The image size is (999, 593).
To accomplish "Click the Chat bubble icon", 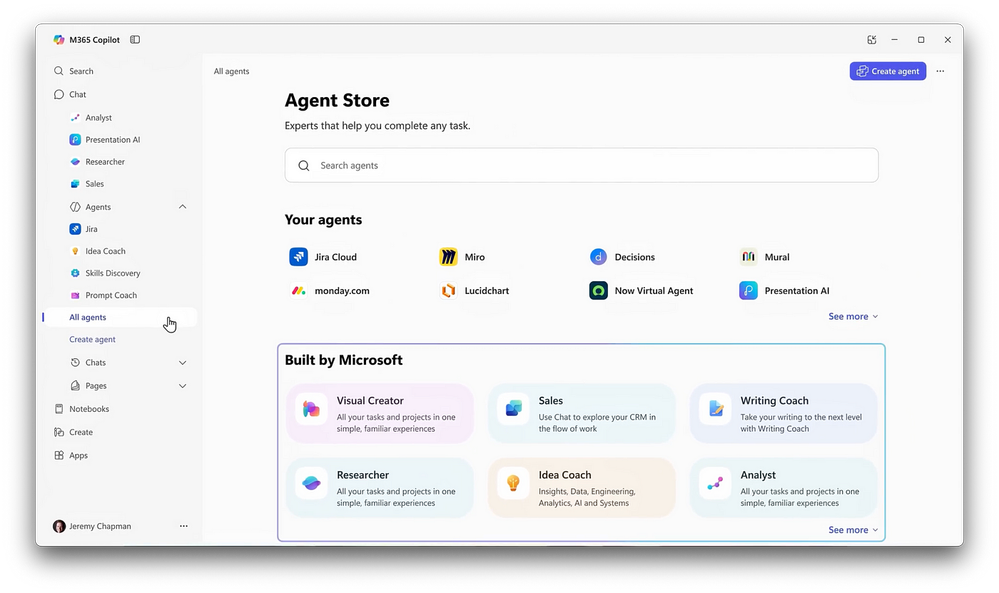I will click(x=59, y=94).
